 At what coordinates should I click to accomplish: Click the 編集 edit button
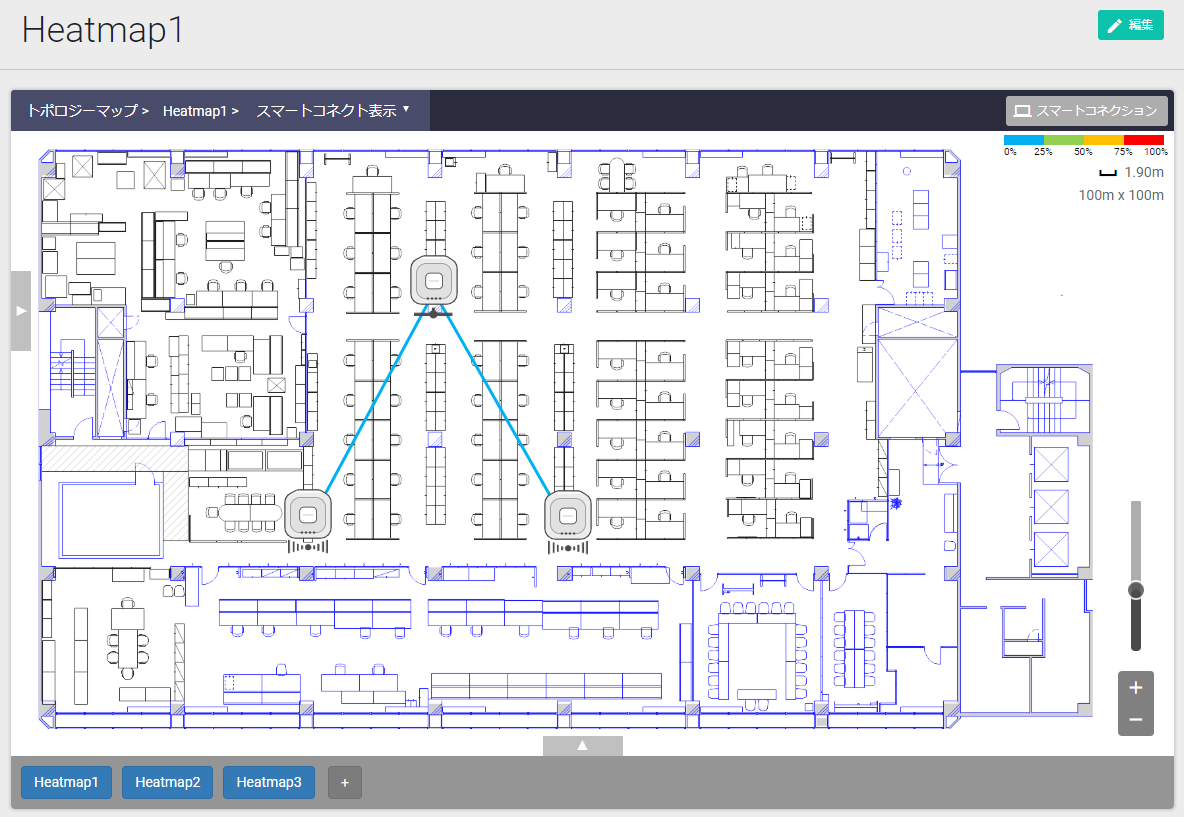(1130, 26)
